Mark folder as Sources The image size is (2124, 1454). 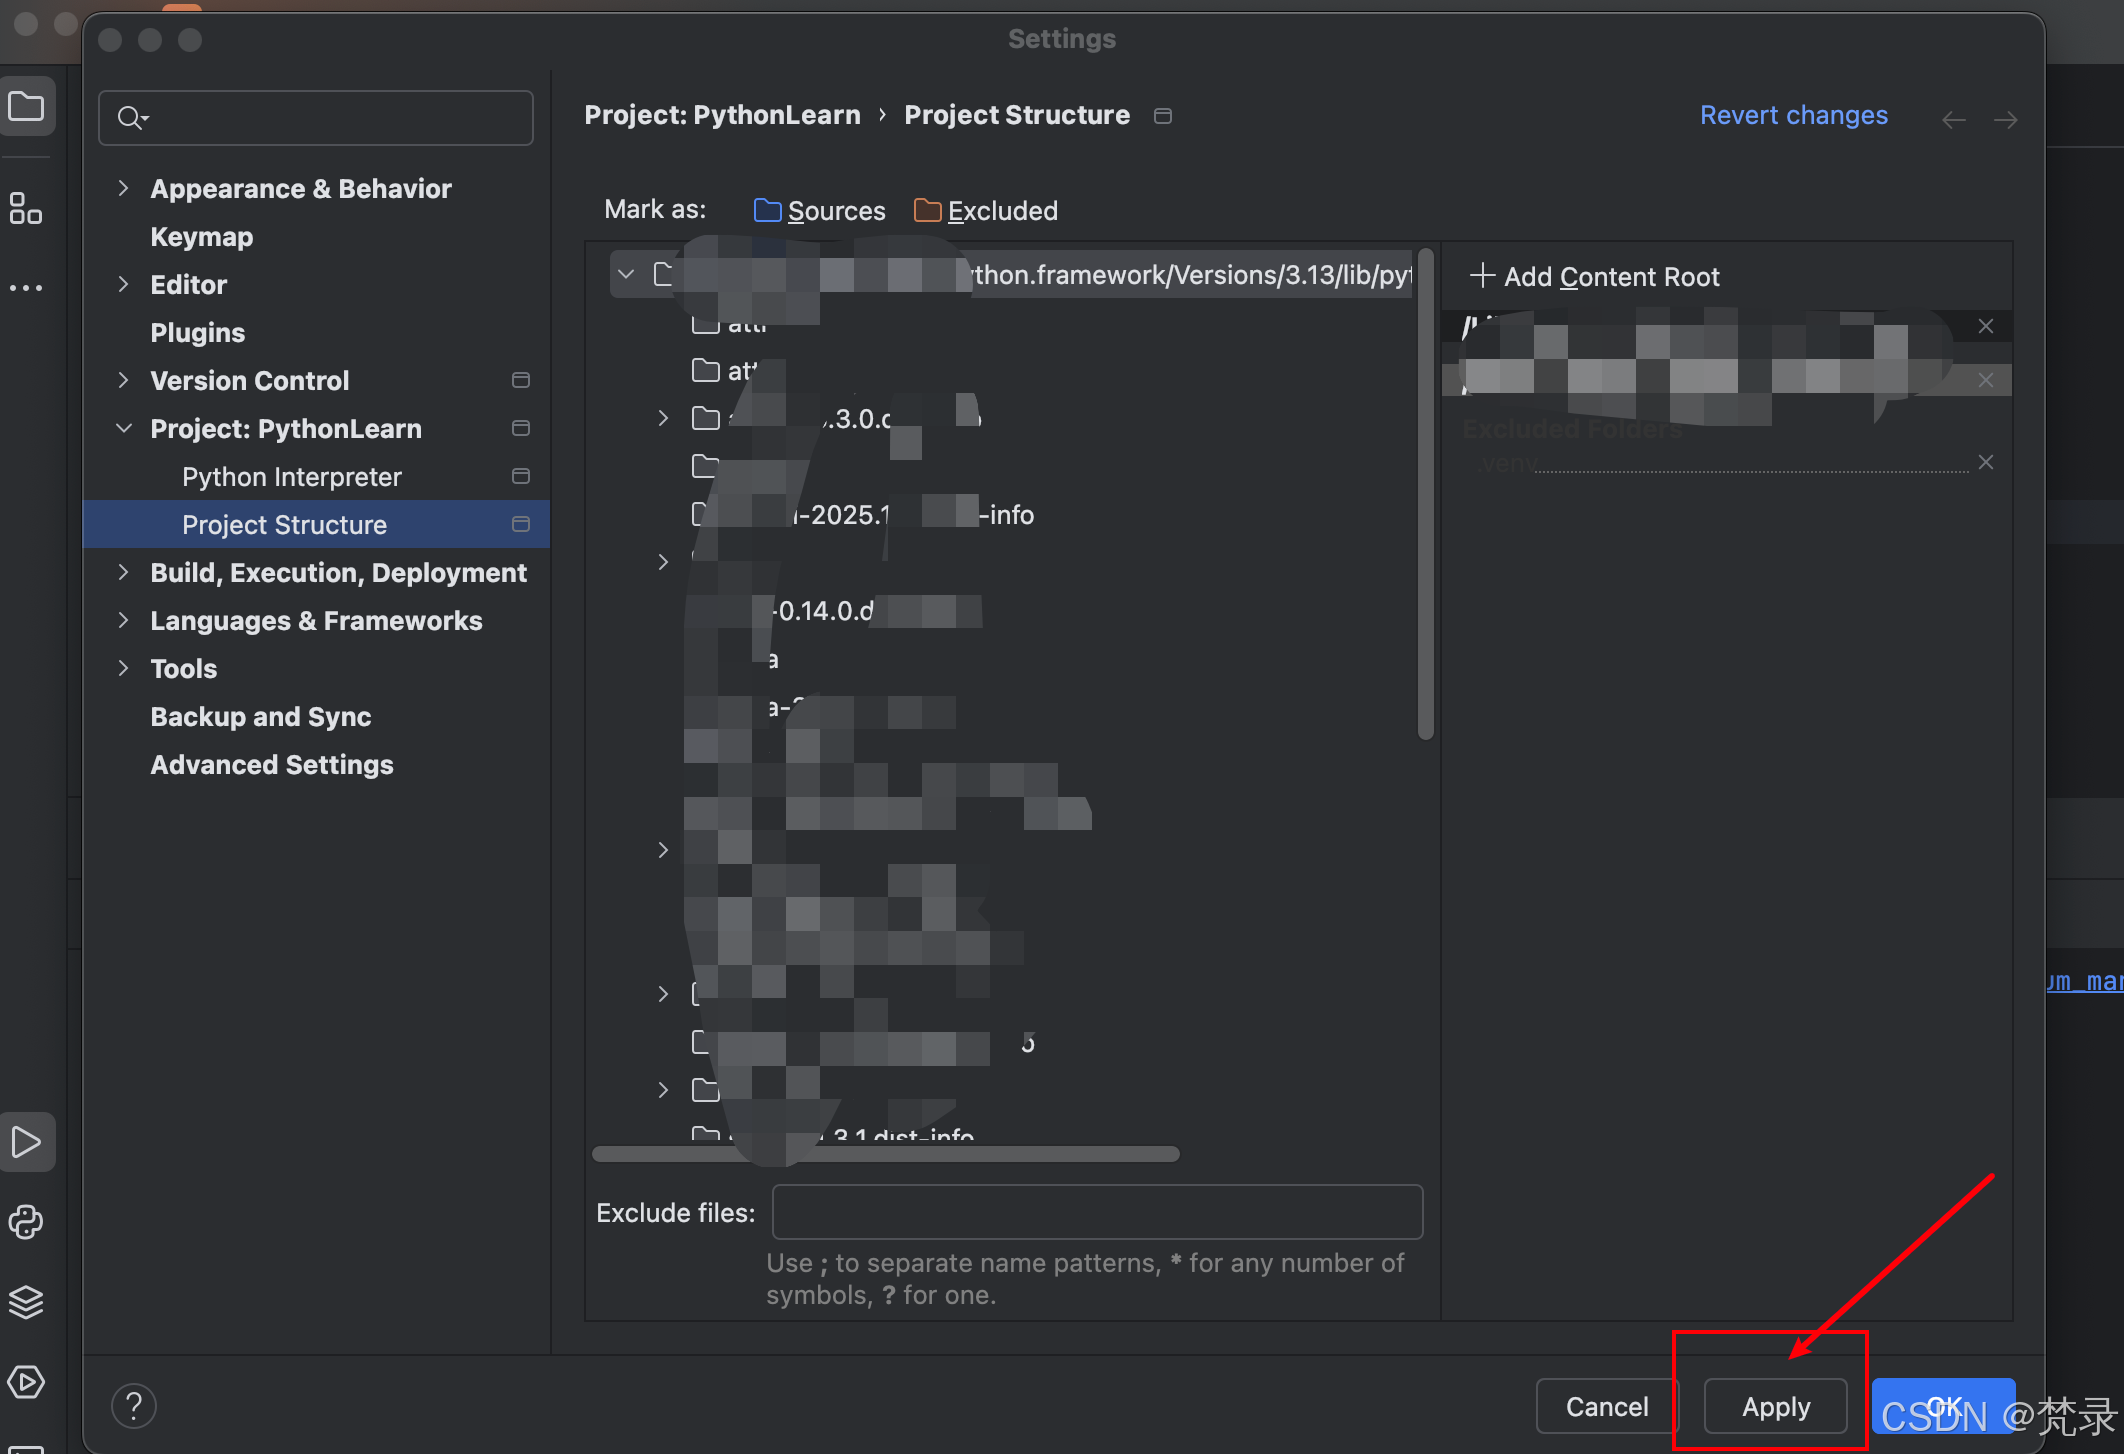click(820, 211)
